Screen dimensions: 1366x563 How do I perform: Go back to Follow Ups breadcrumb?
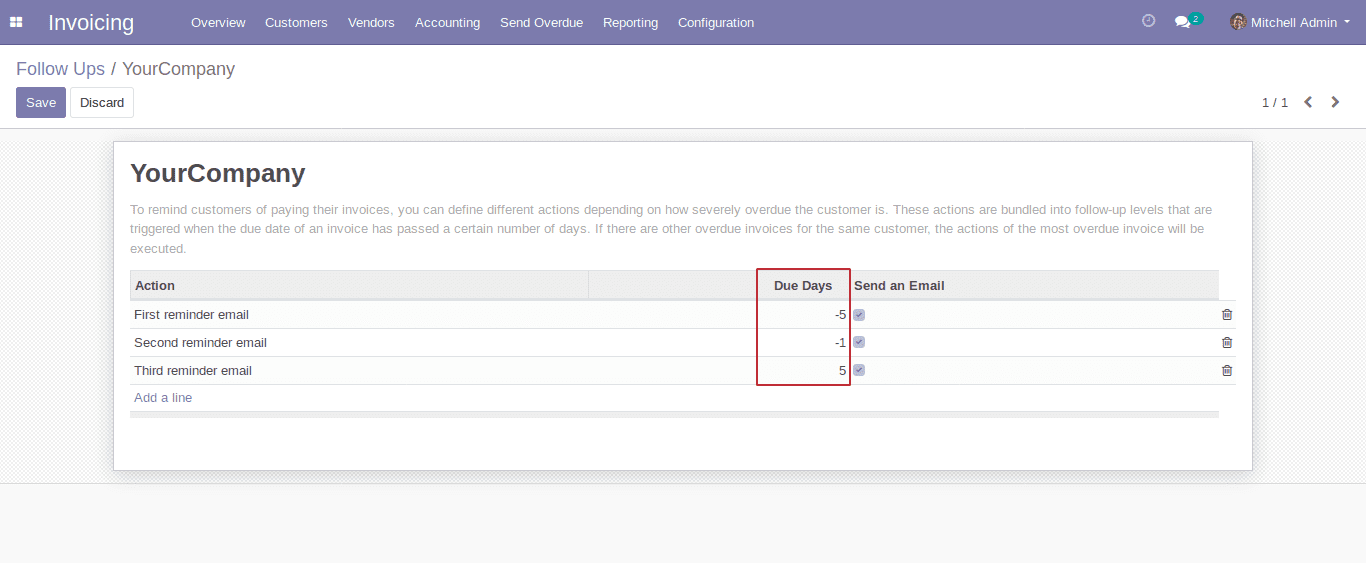(60, 69)
